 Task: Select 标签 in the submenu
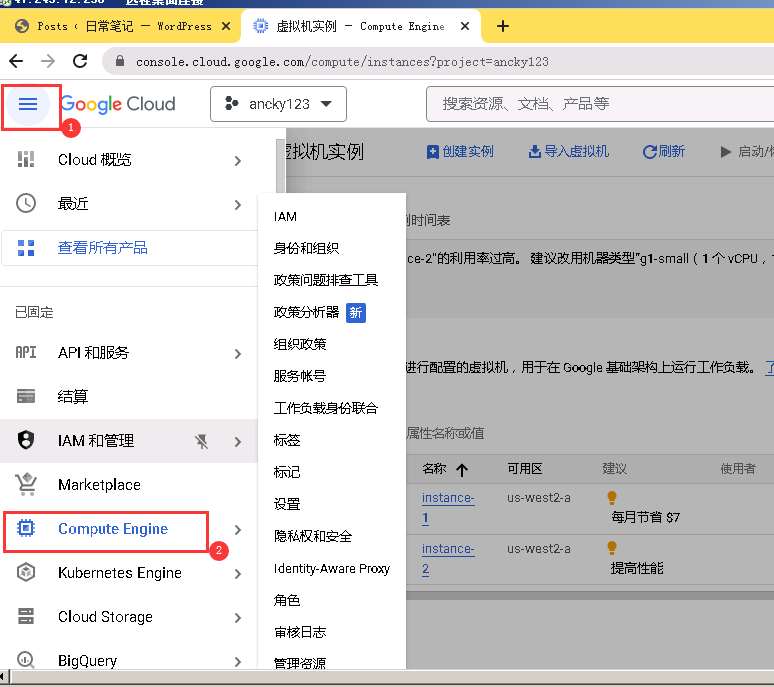tap(287, 440)
